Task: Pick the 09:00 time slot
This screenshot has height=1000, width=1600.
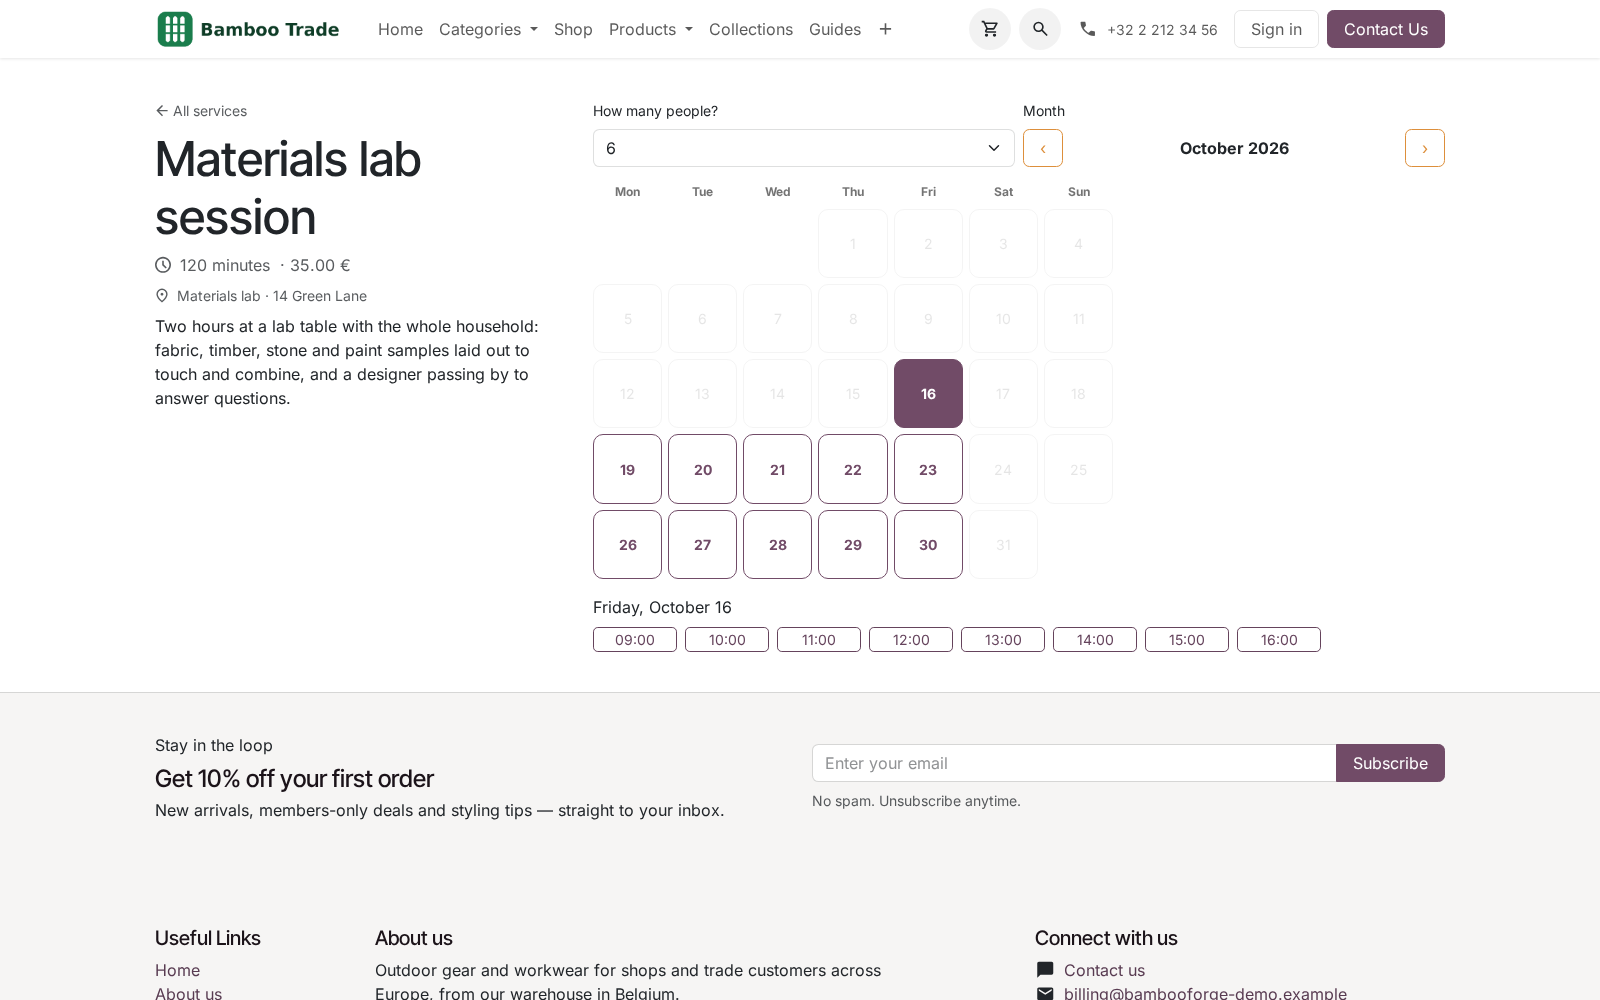Action: click(635, 640)
